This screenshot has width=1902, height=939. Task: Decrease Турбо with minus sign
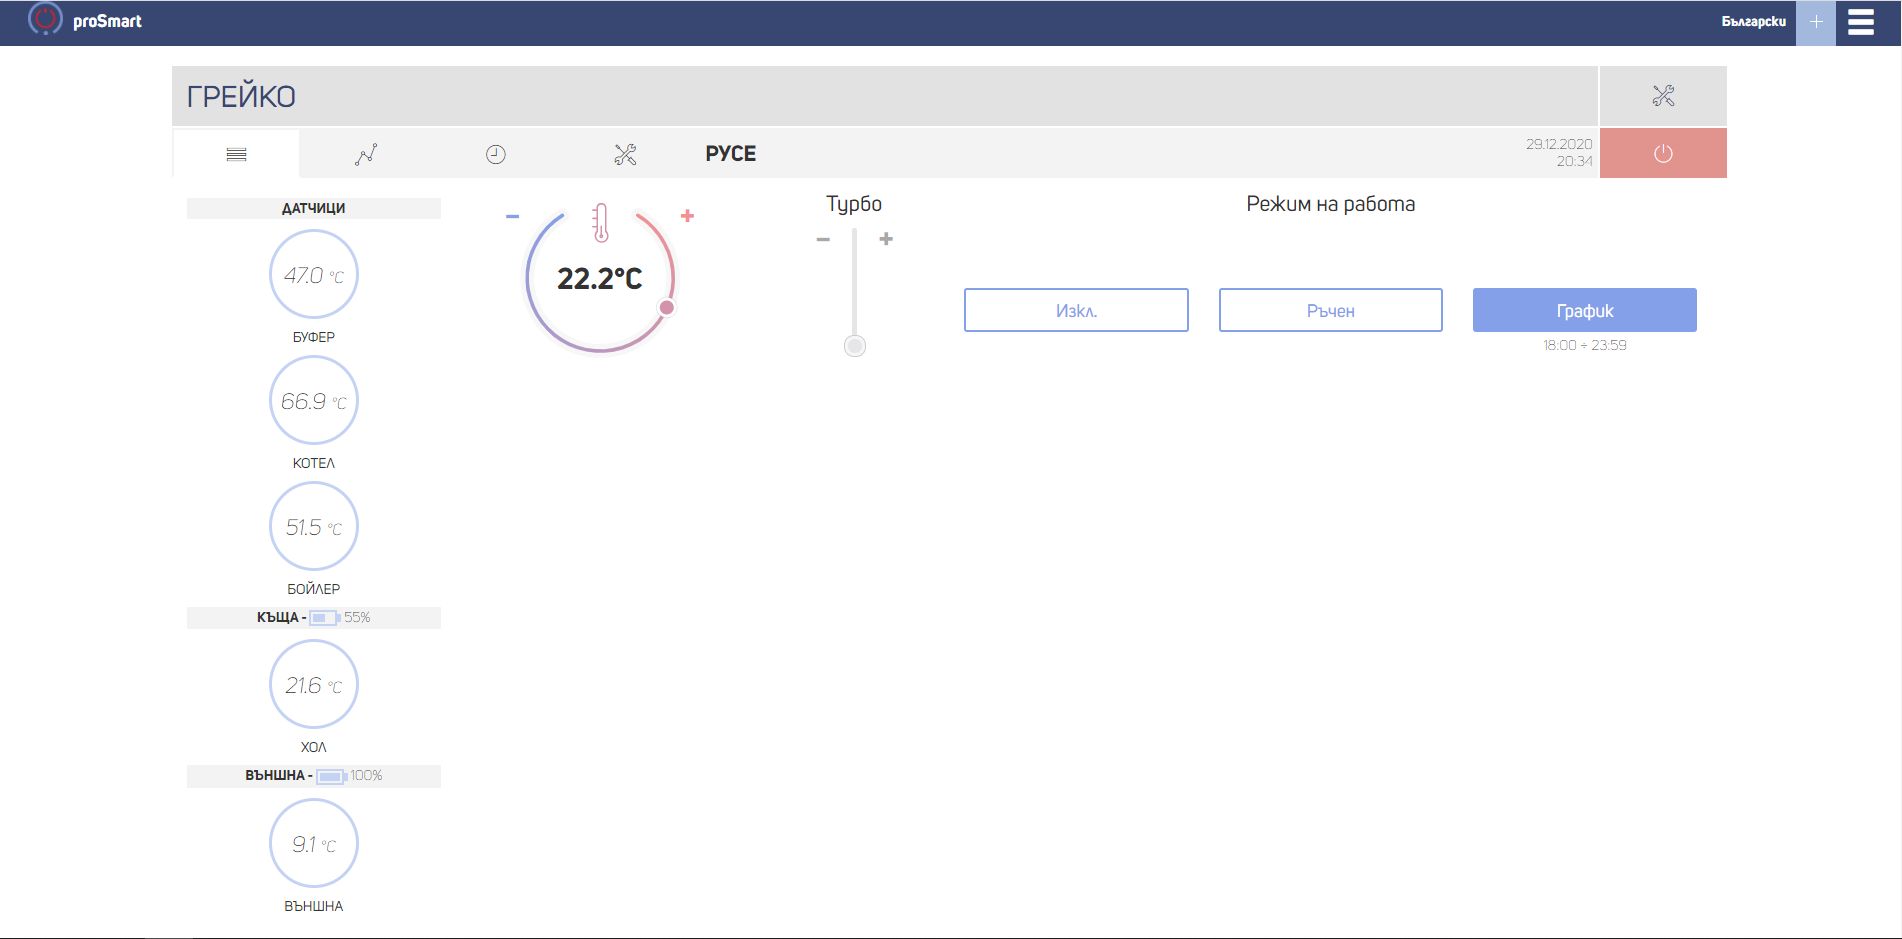tap(823, 239)
